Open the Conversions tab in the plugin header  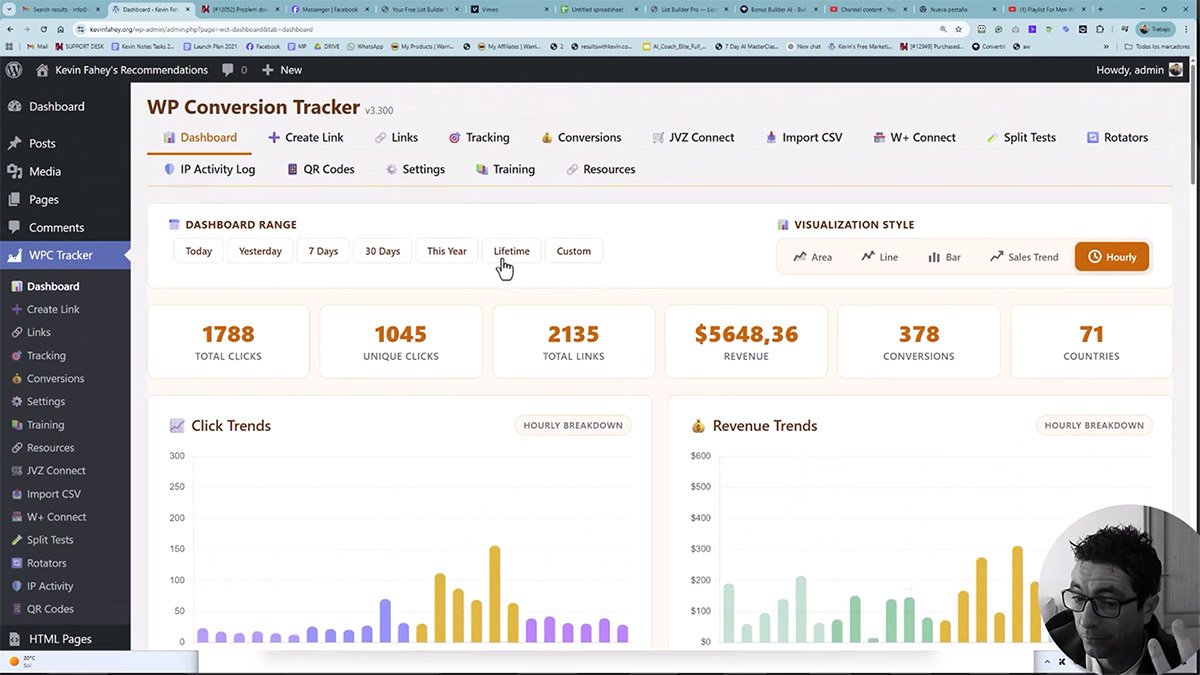click(581, 138)
